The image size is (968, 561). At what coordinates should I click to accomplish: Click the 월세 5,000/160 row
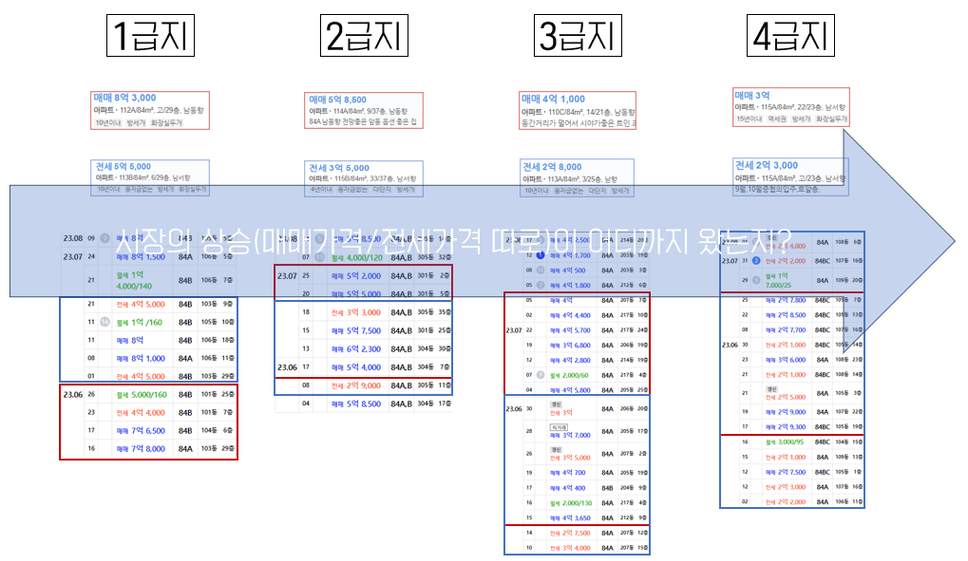(x=148, y=394)
